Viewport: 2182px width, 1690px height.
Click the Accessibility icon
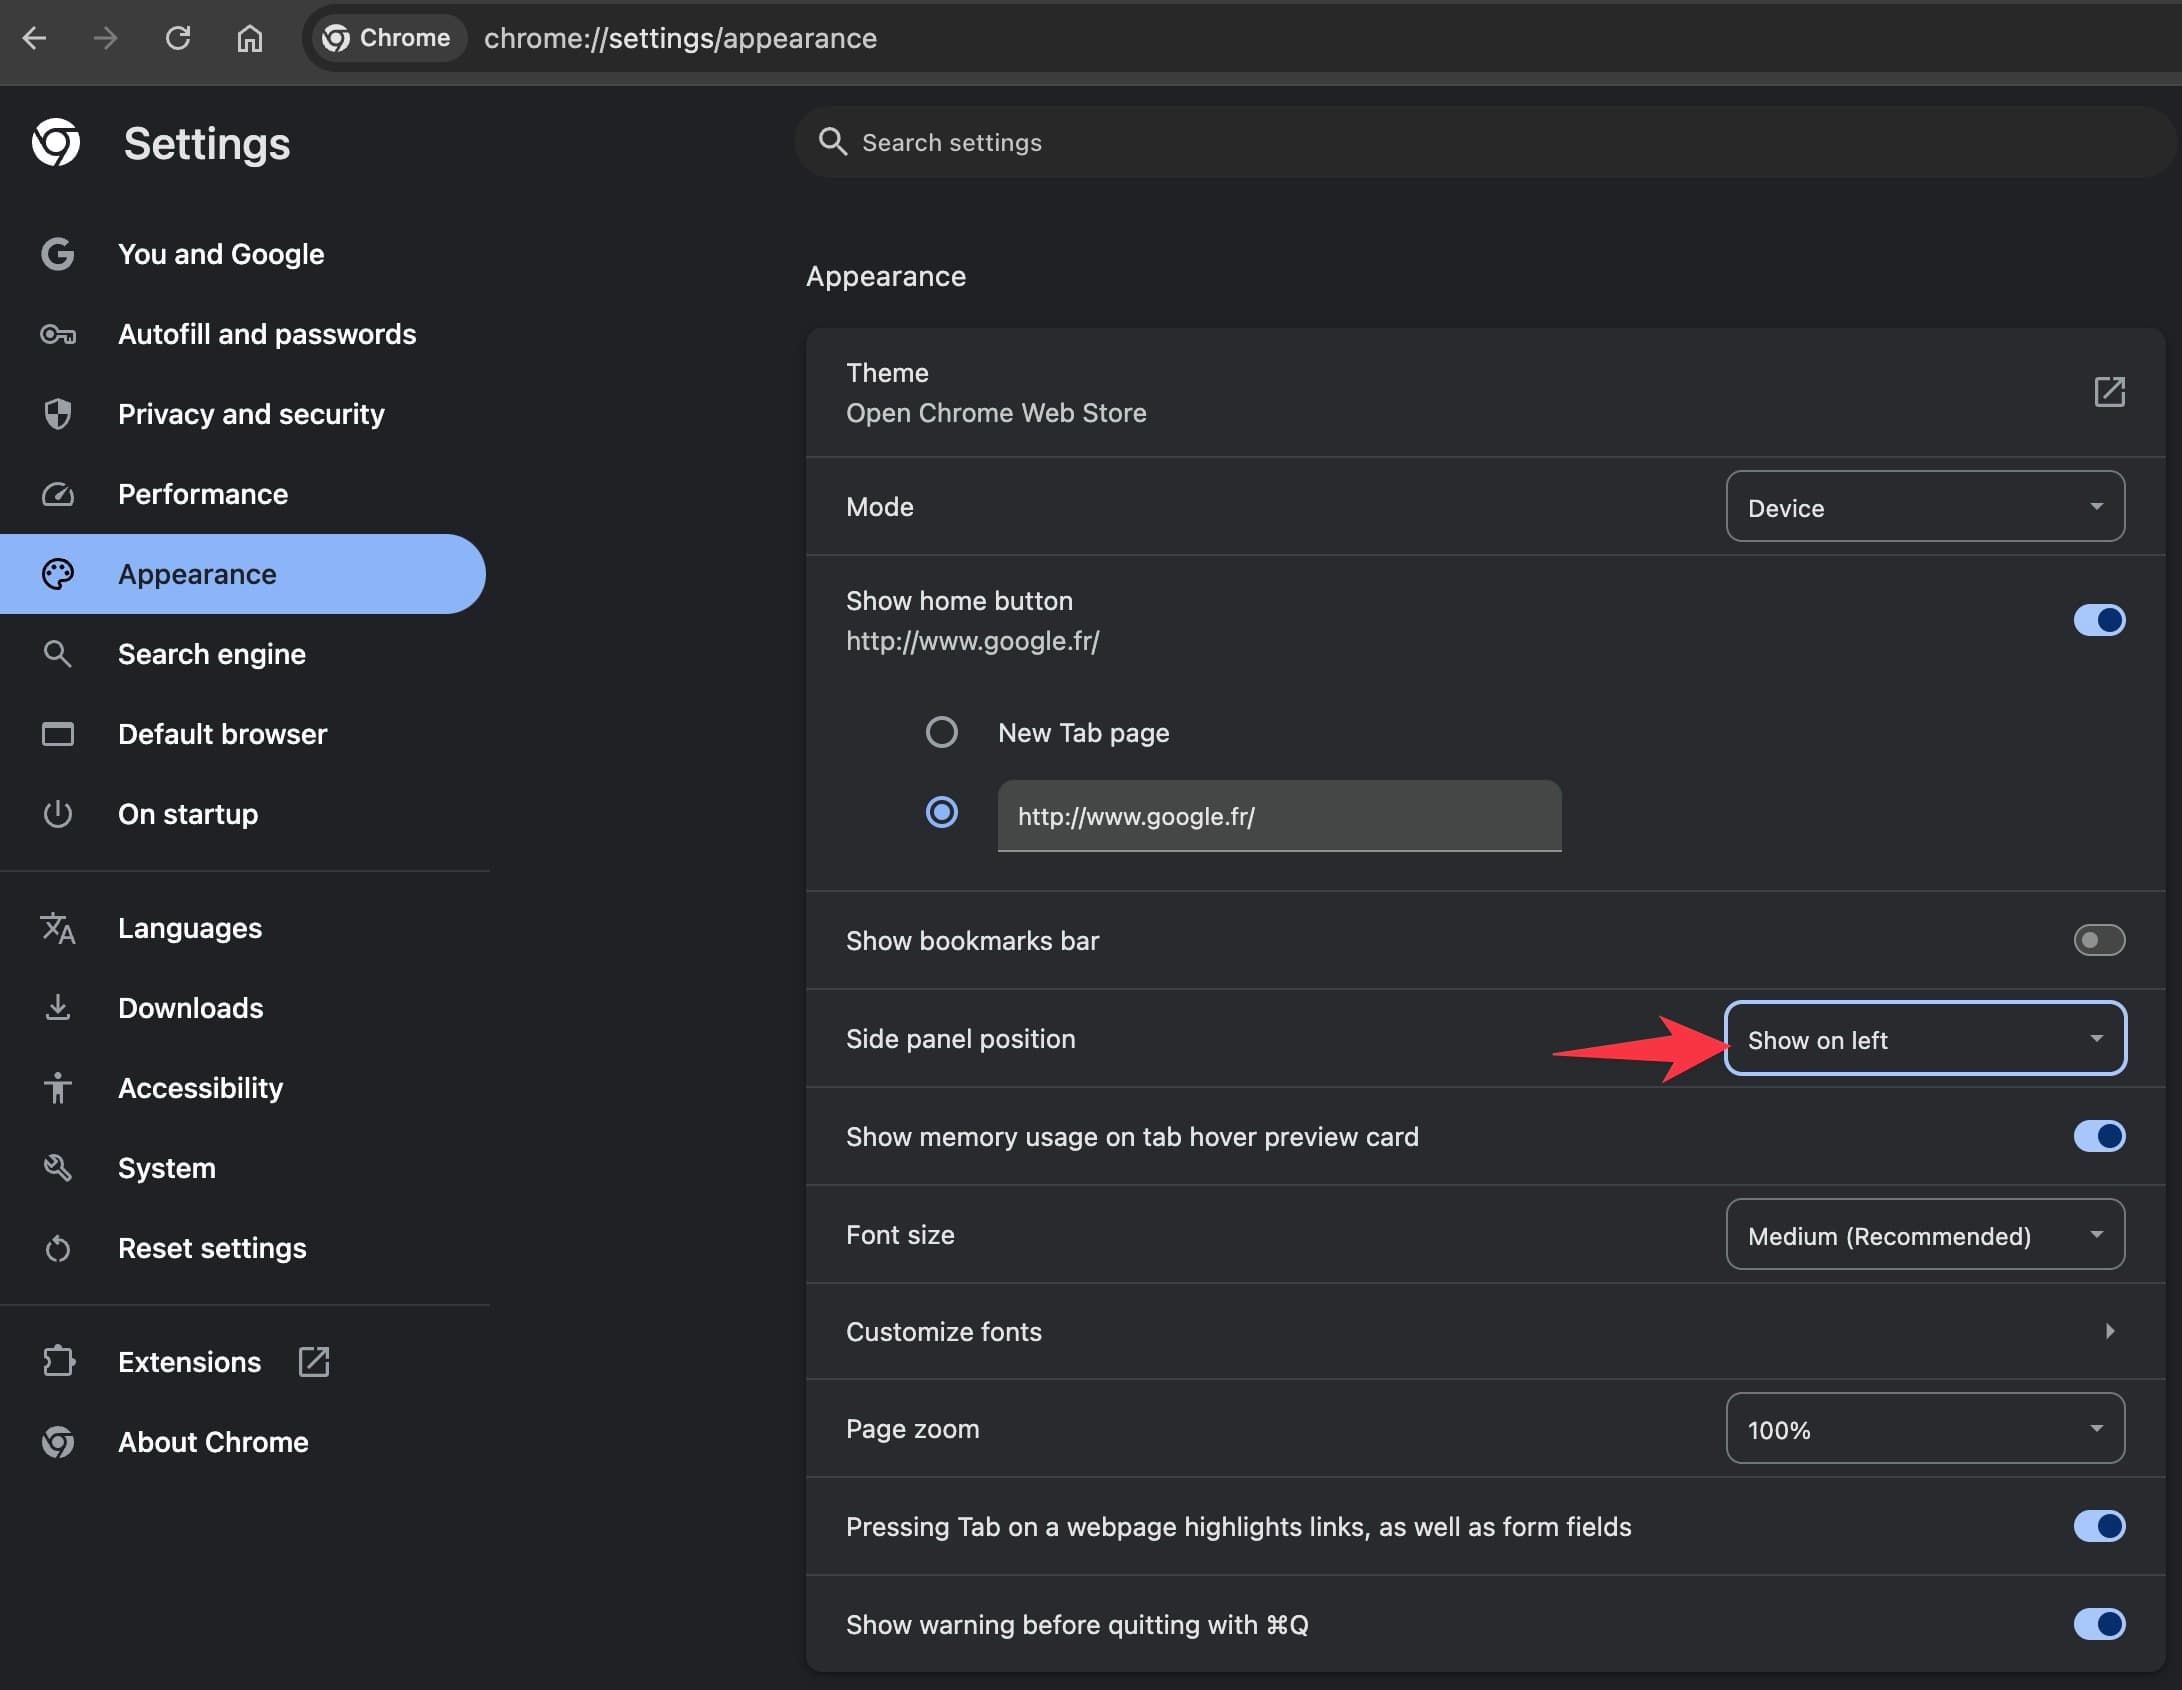tap(58, 1088)
